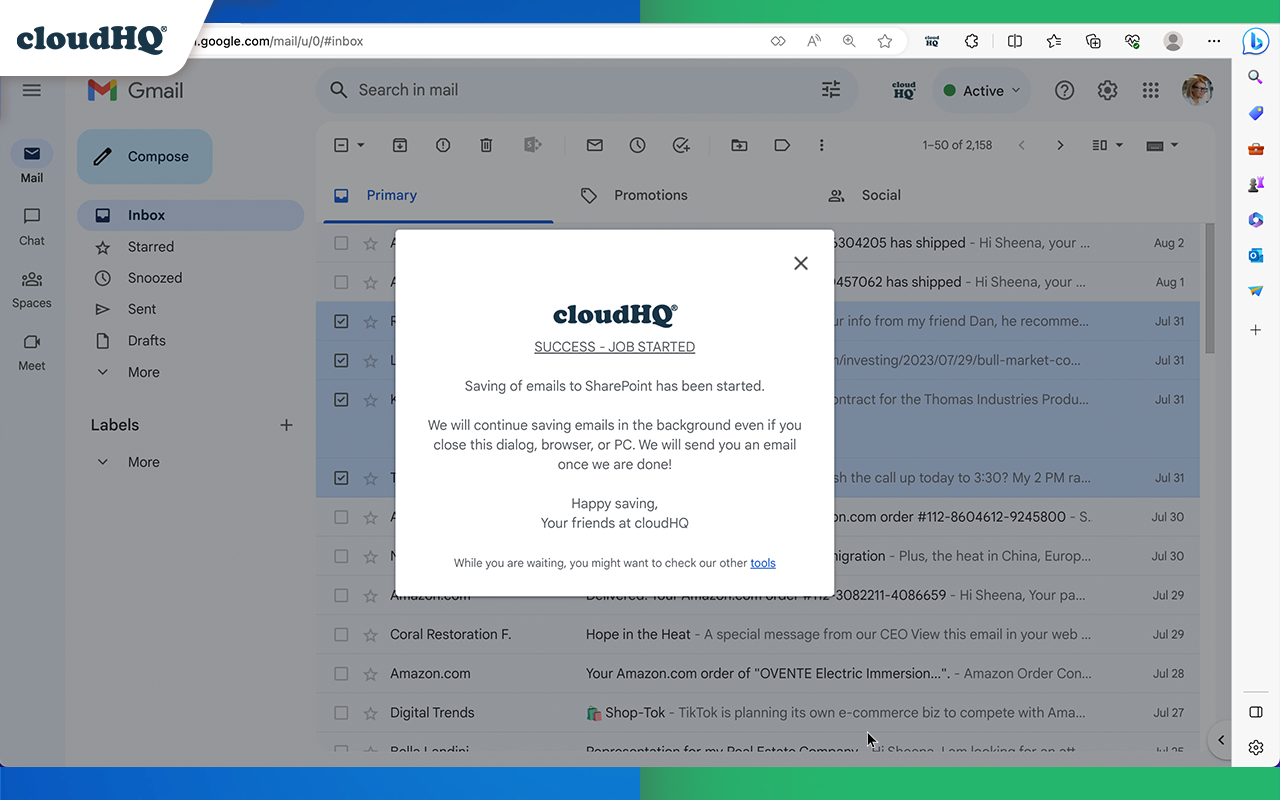Uncheck the bull-market investing email
The height and width of the screenshot is (800, 1280).
[x=341, y=360]
